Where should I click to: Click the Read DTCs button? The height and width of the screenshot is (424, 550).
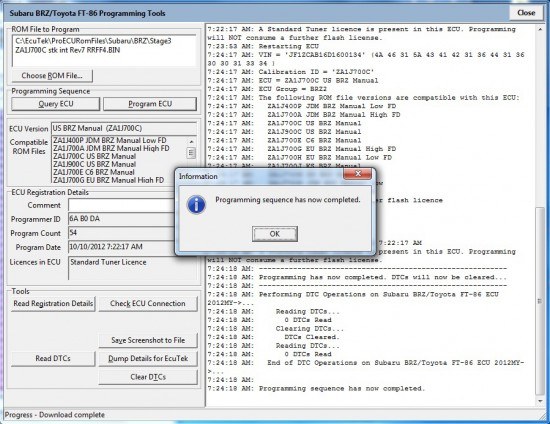(53, 359)
